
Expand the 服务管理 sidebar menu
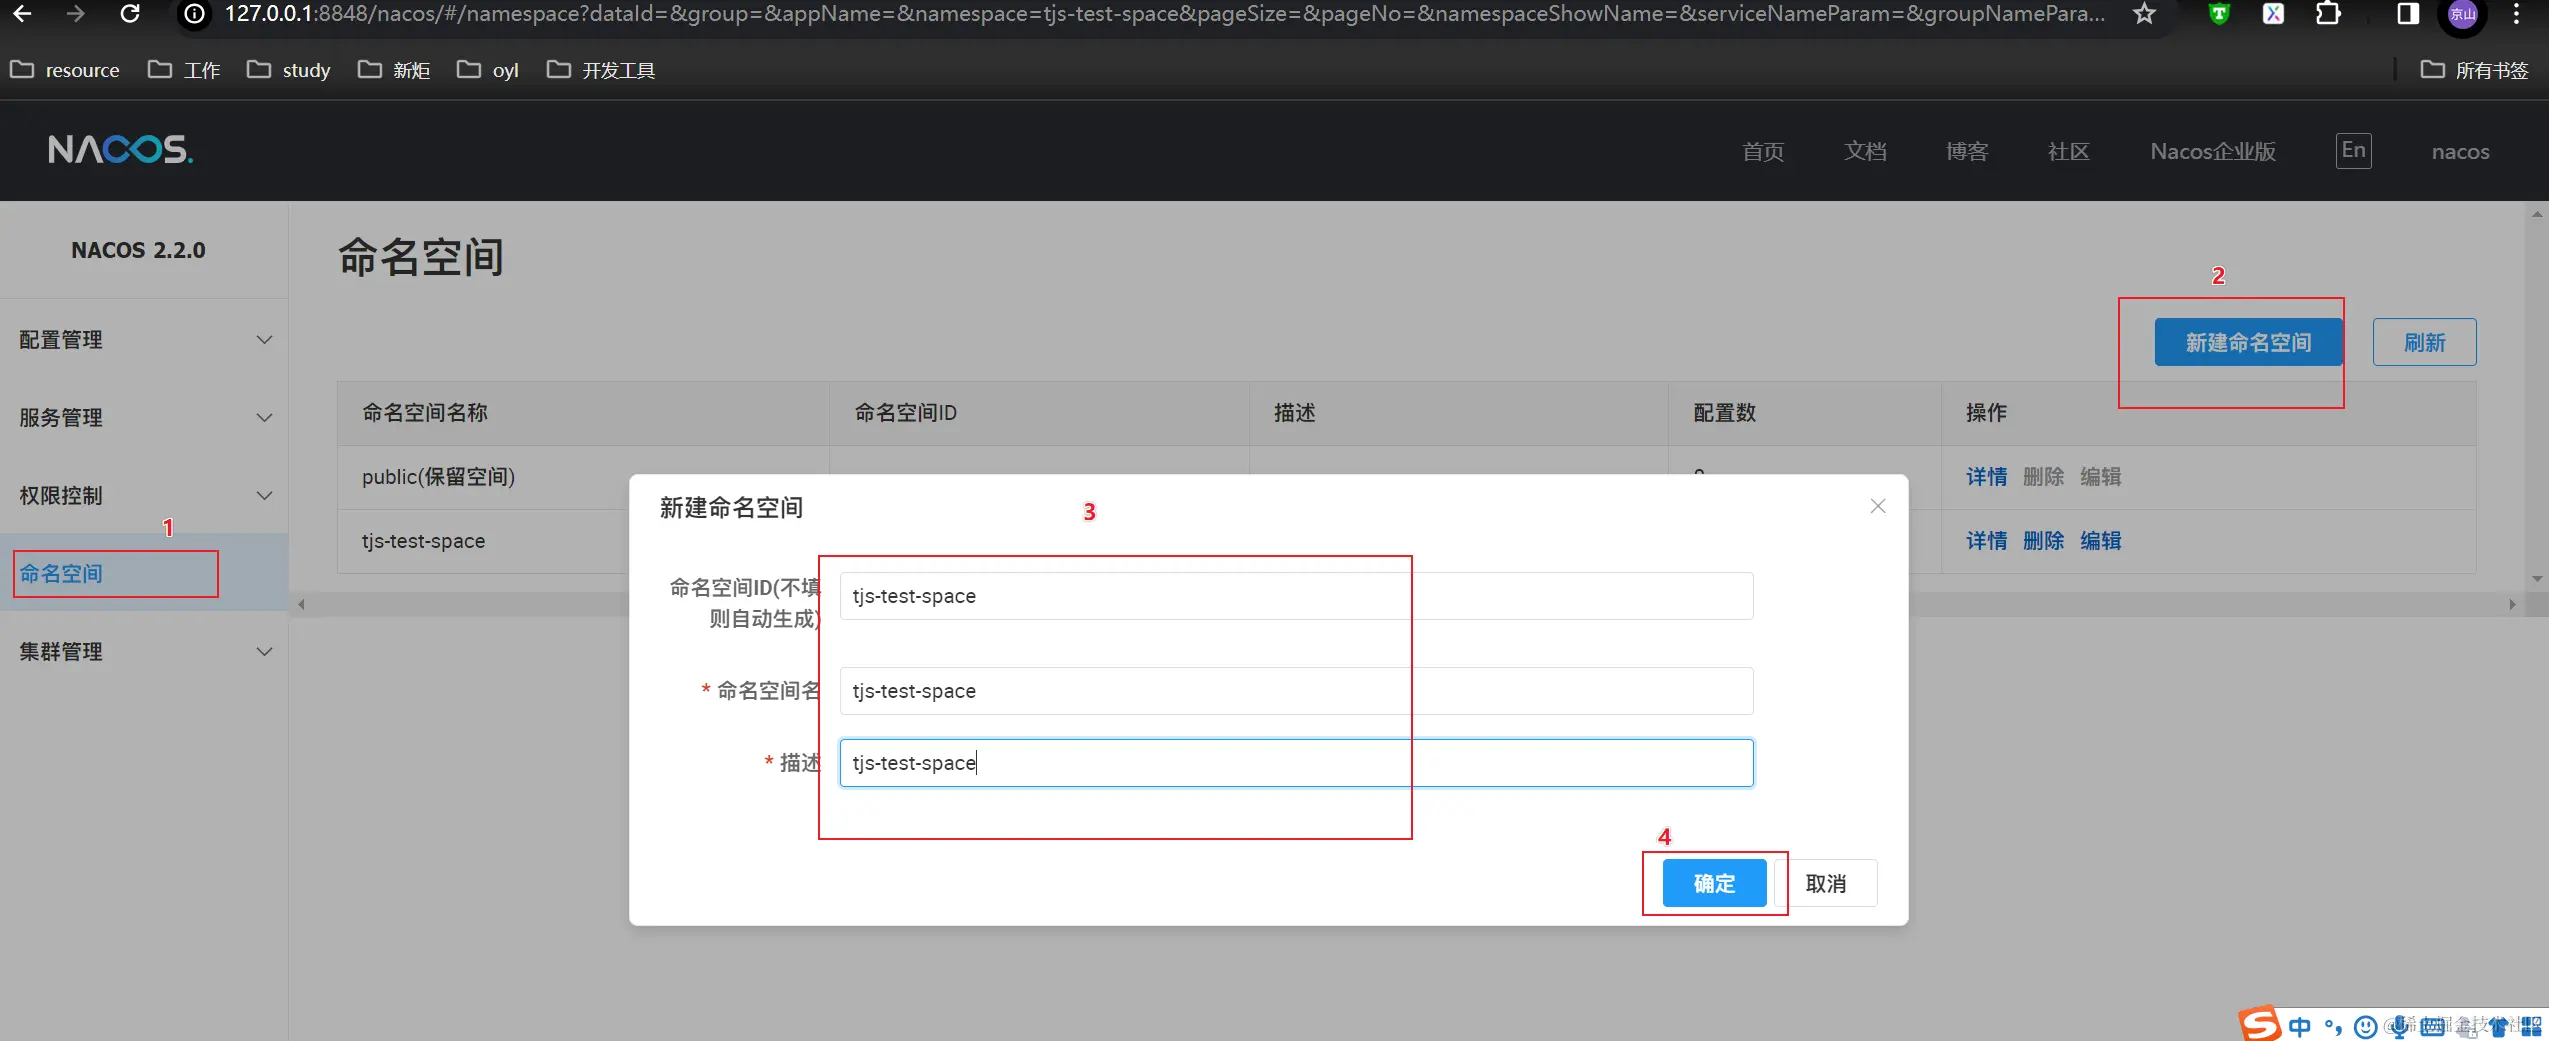click(144, 418)
